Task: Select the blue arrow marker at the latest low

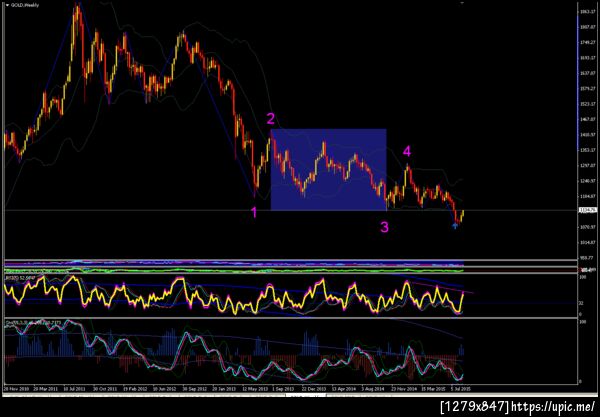Action: [455, 226]
